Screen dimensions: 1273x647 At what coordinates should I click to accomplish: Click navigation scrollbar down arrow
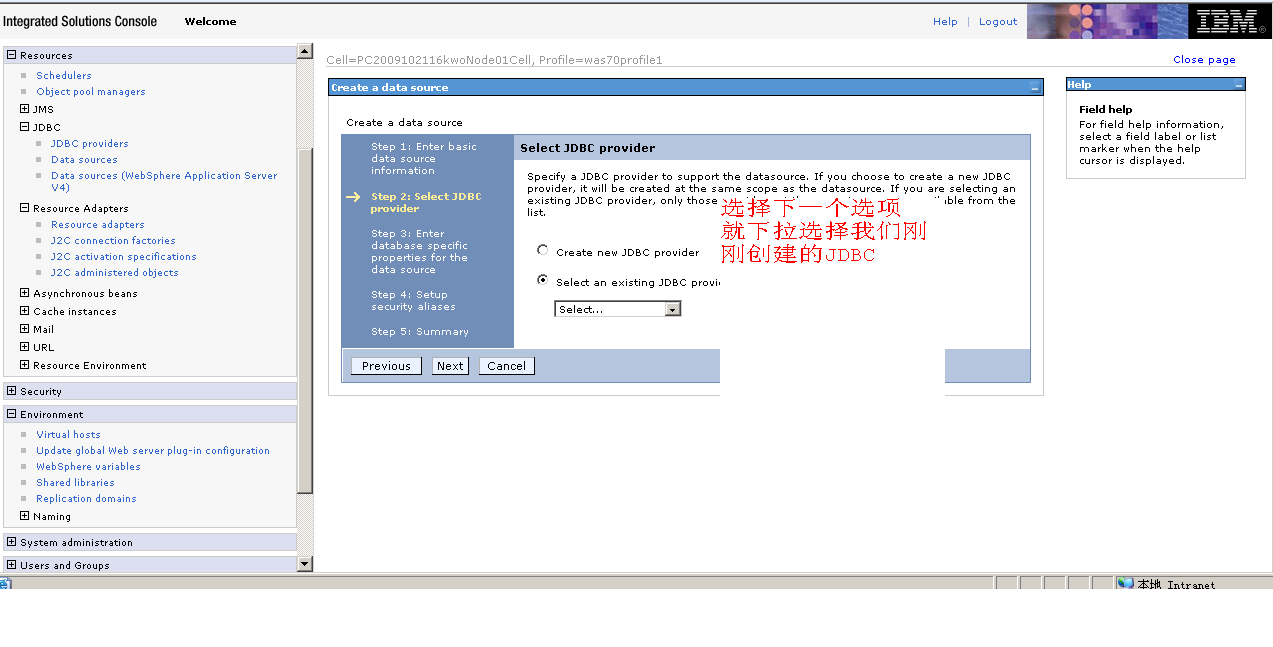coord(305,565)
